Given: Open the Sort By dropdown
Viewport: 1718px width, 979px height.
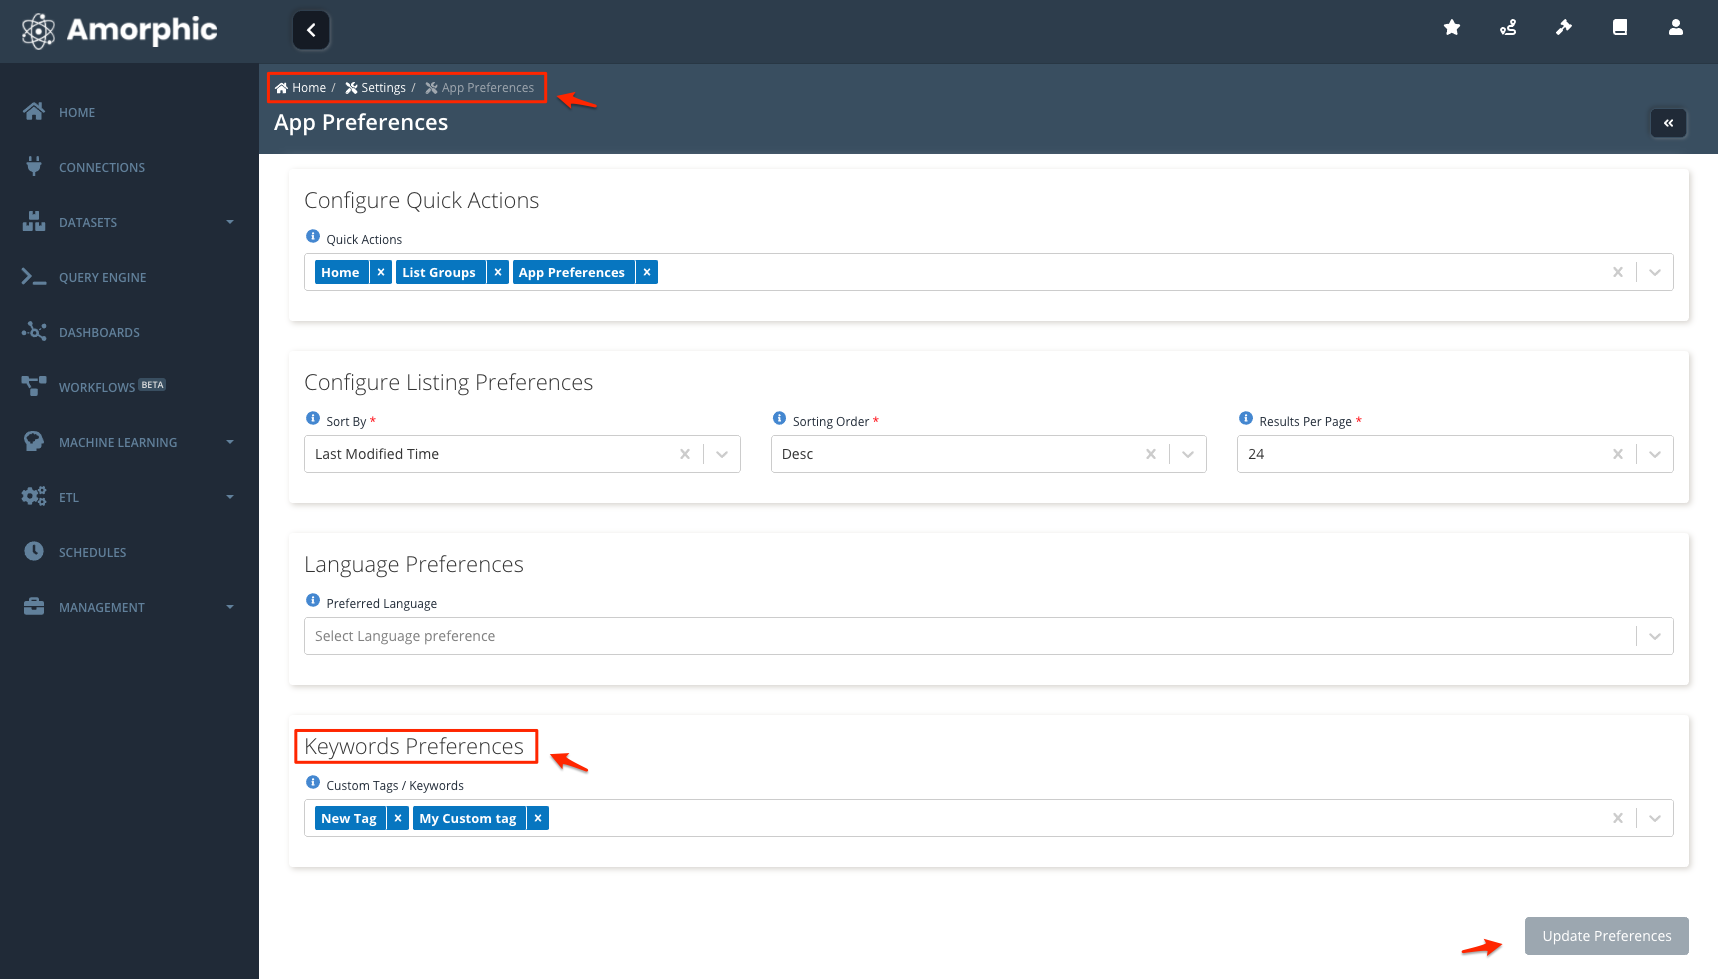Looking at the screenshot, I should [722, 453].
